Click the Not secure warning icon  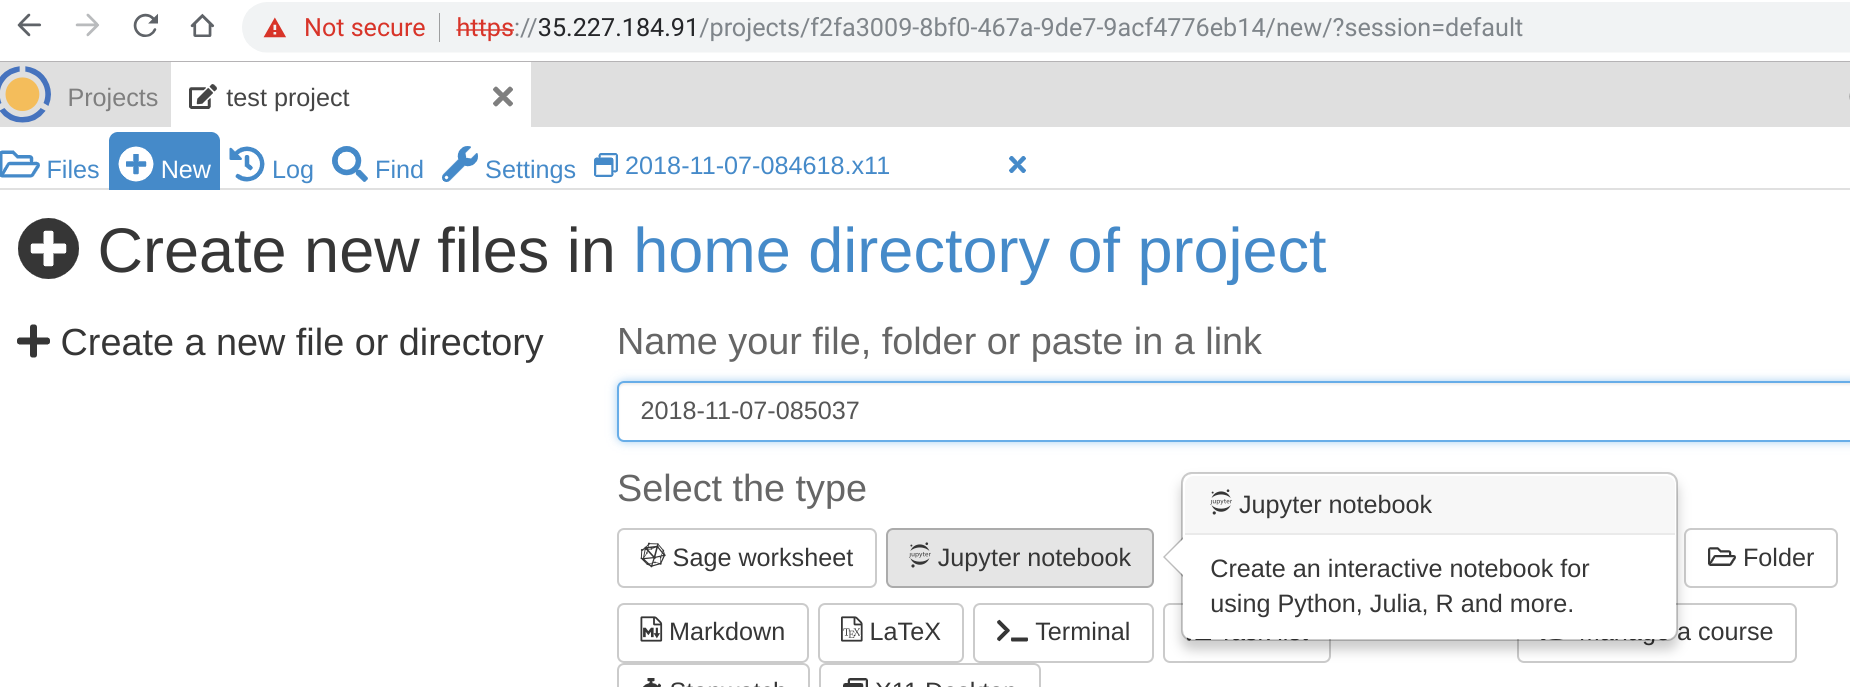click(275, 28)
